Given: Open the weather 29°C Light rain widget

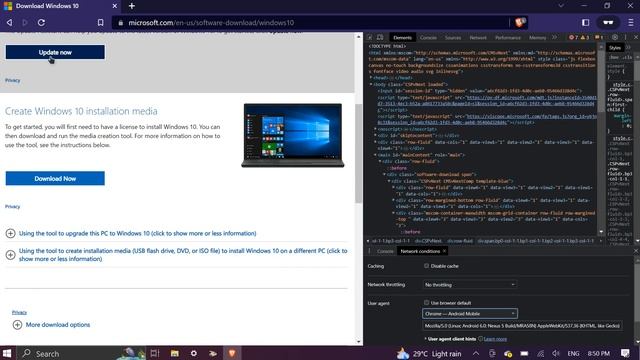Looking at the screenshot, I should [x=429, y=353].
